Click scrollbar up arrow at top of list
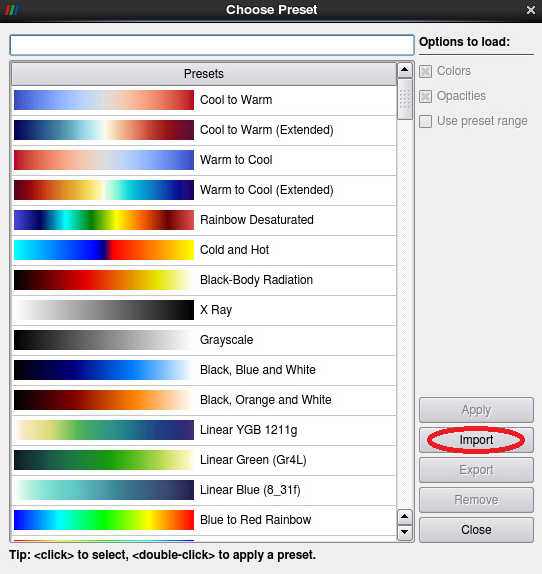Viewport: 542px width, 574px height. (405, 70)
